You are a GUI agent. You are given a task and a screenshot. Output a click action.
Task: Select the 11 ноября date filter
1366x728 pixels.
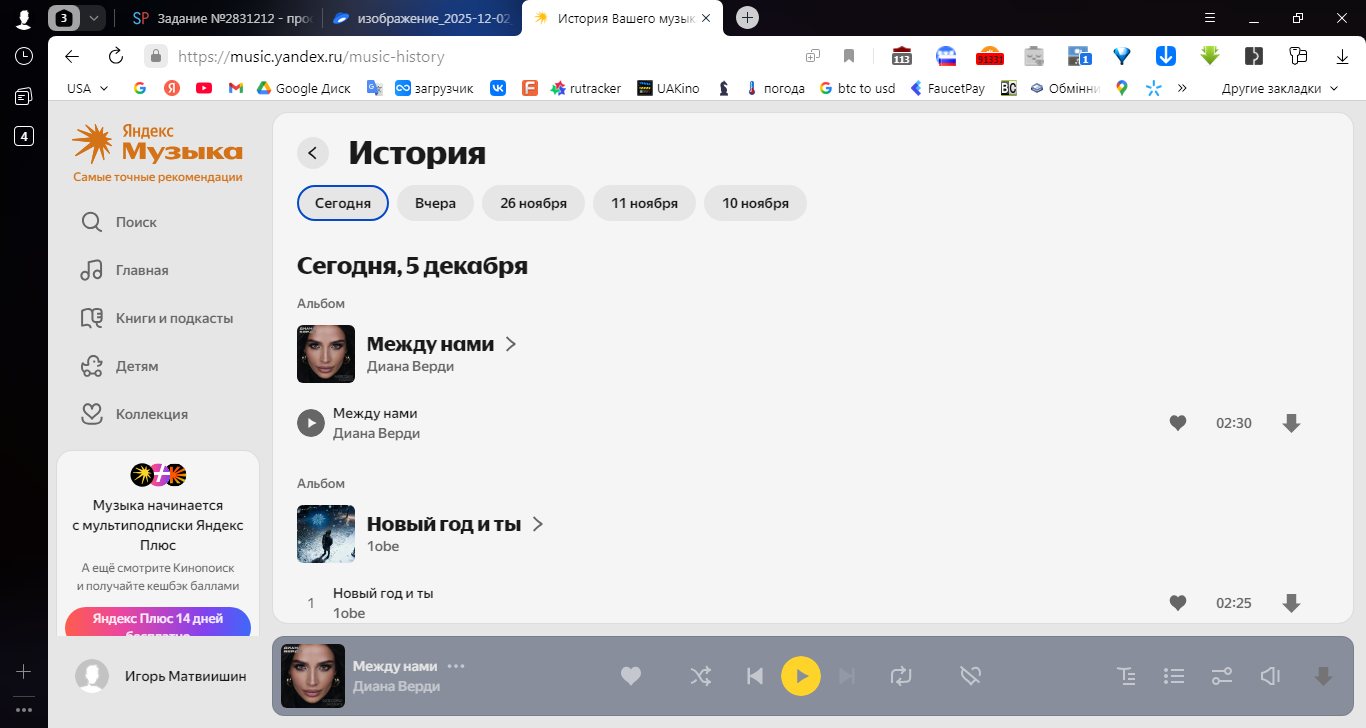coord(645,203)
